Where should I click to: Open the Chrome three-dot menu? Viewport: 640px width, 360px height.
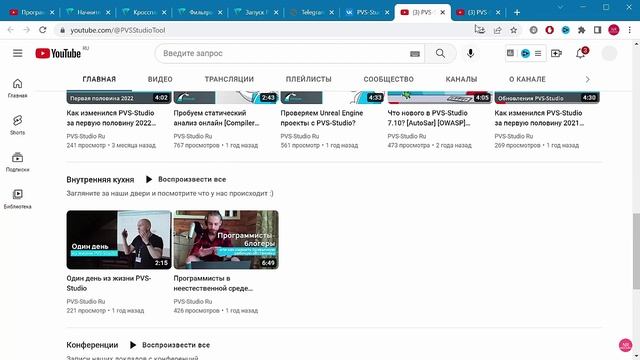pyautogui.click(x=630, y=30)
